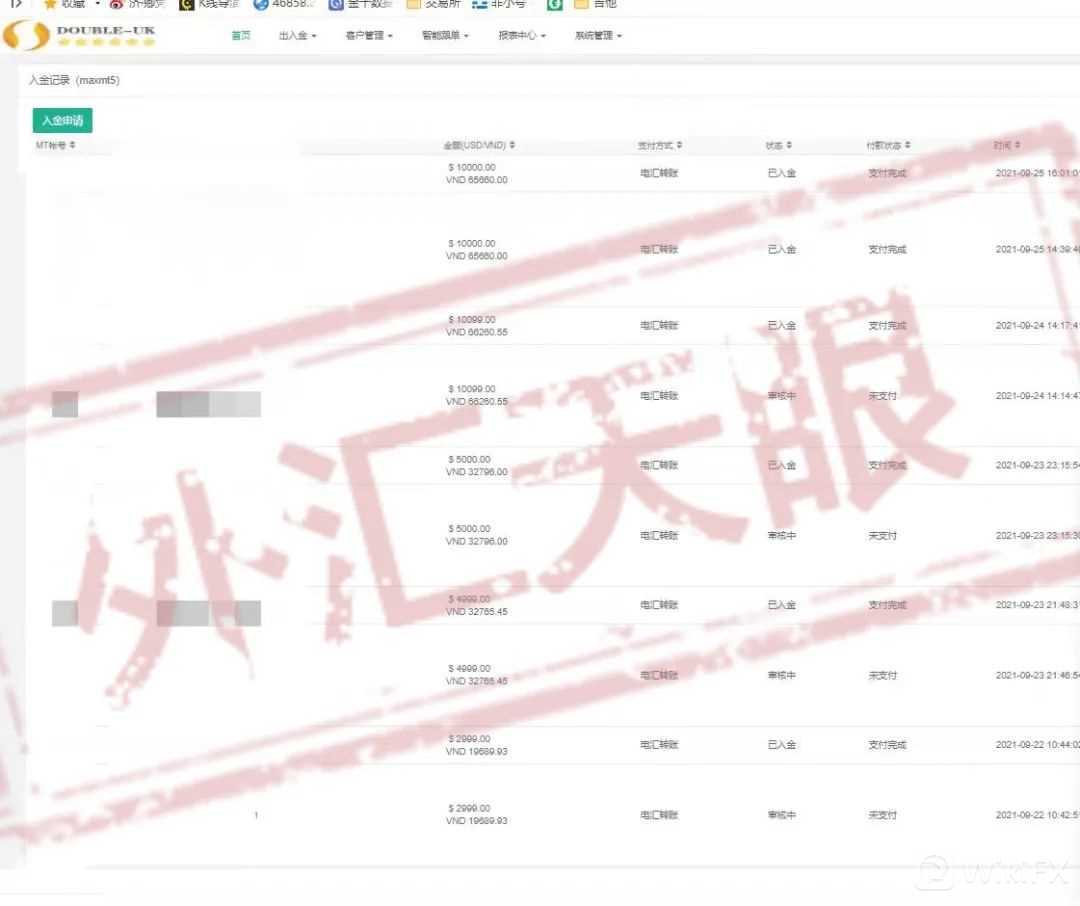This screenshot has width=1080, height=906.
Task: Sort by 时间 column
Action: tap(1007, 145)
